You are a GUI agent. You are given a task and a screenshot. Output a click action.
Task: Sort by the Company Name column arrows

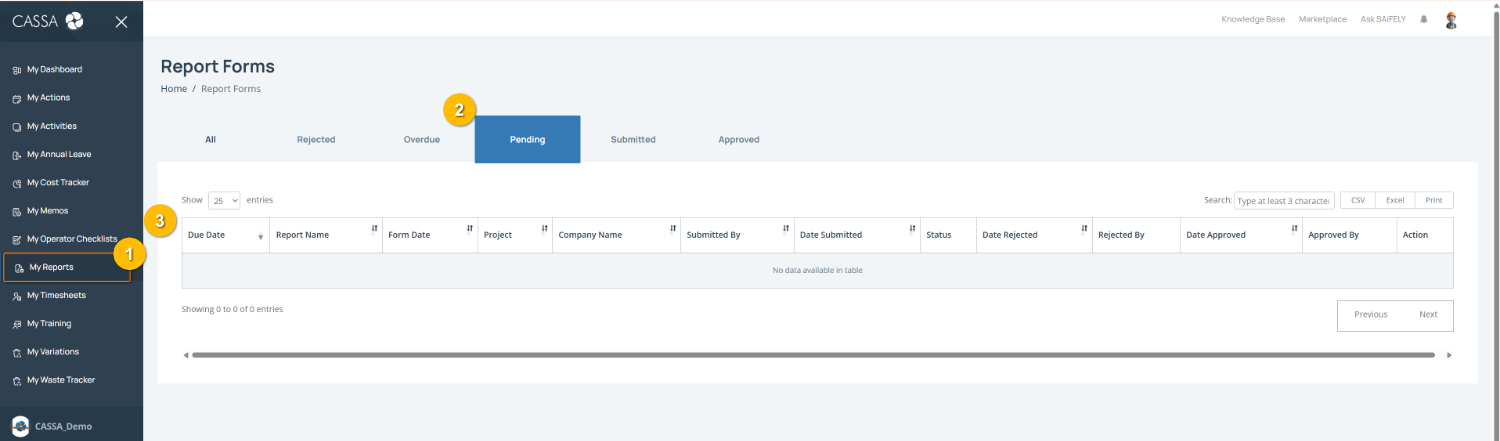[x=672, y=229]
